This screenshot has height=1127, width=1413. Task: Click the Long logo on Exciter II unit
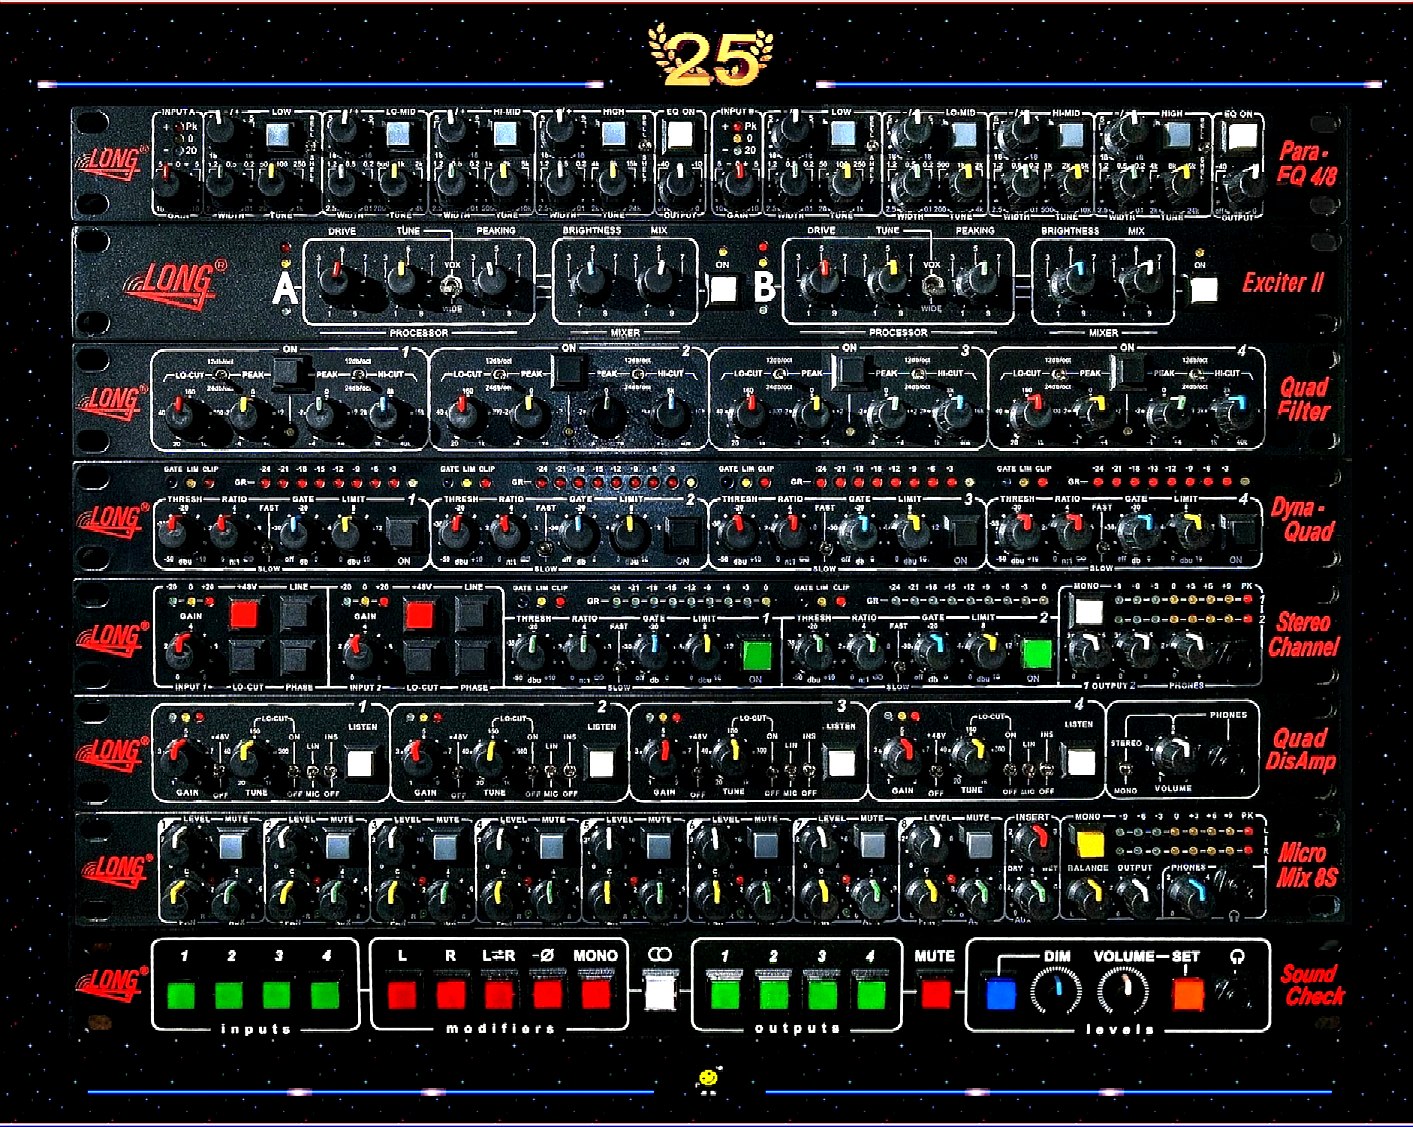[176, 283]
